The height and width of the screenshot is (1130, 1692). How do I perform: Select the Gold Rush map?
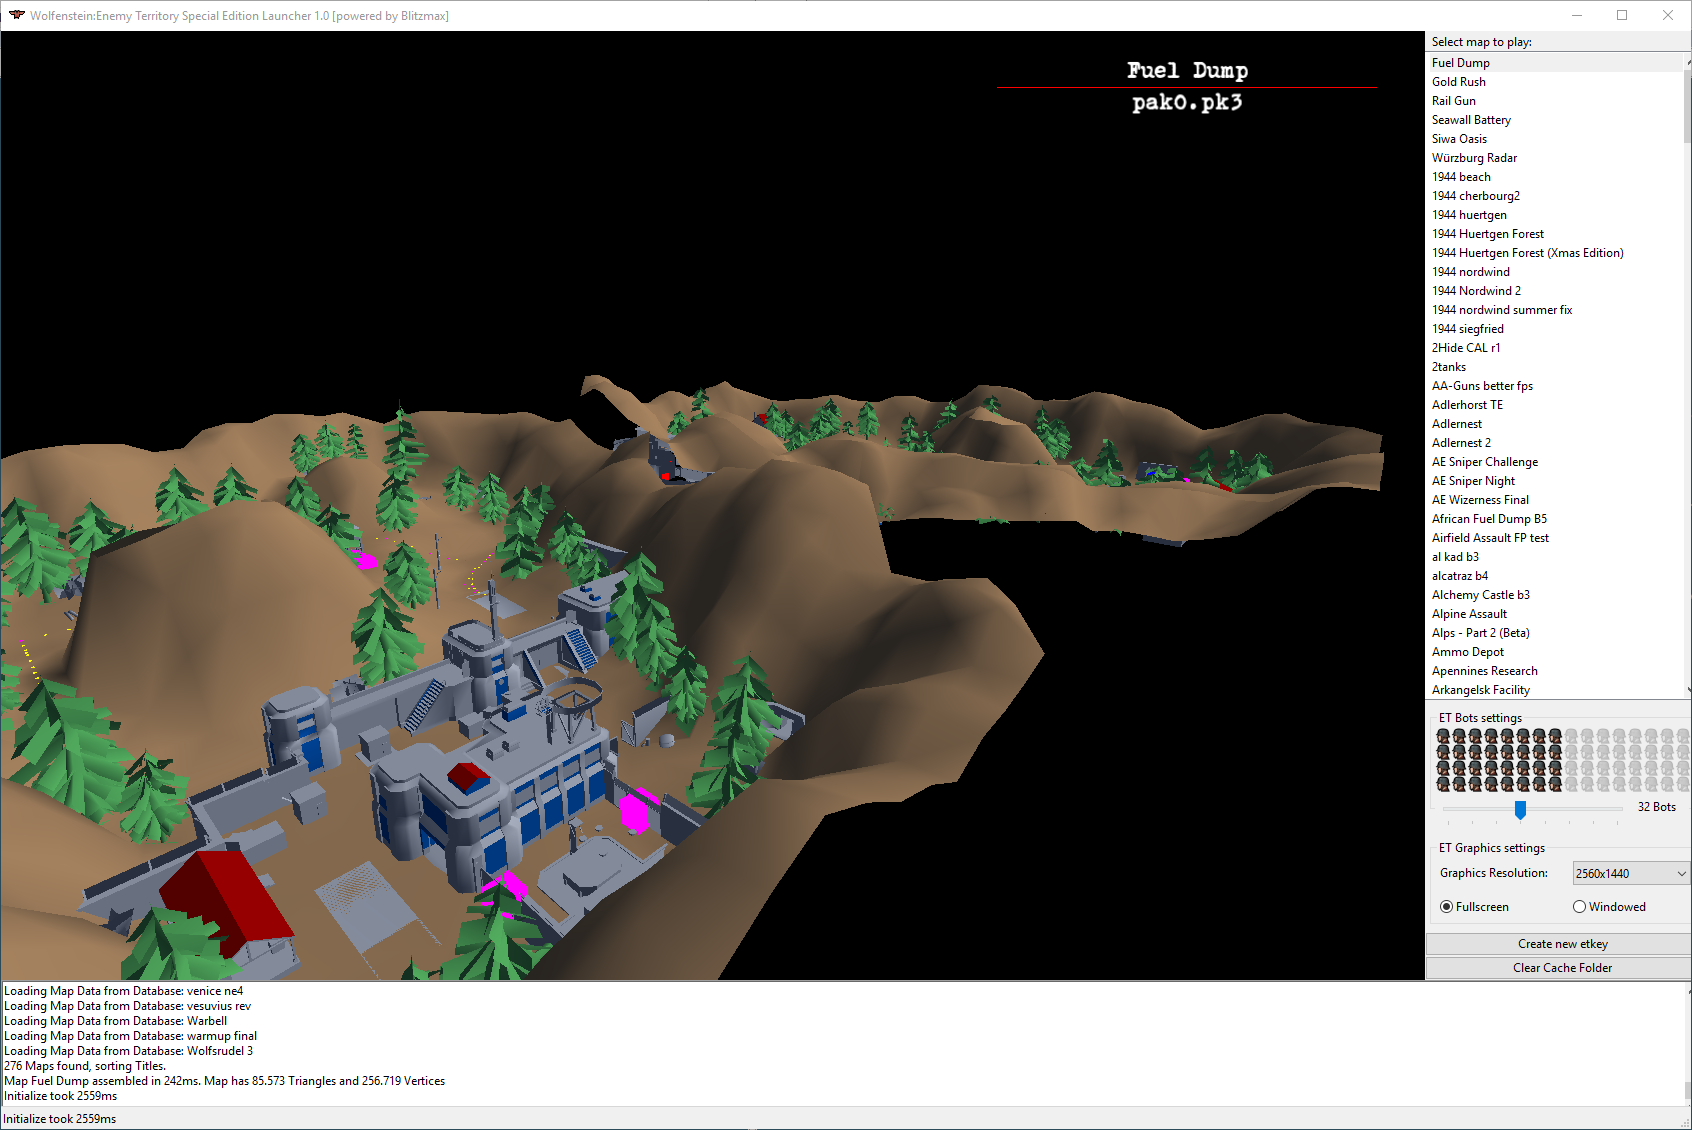point(1458,82)
